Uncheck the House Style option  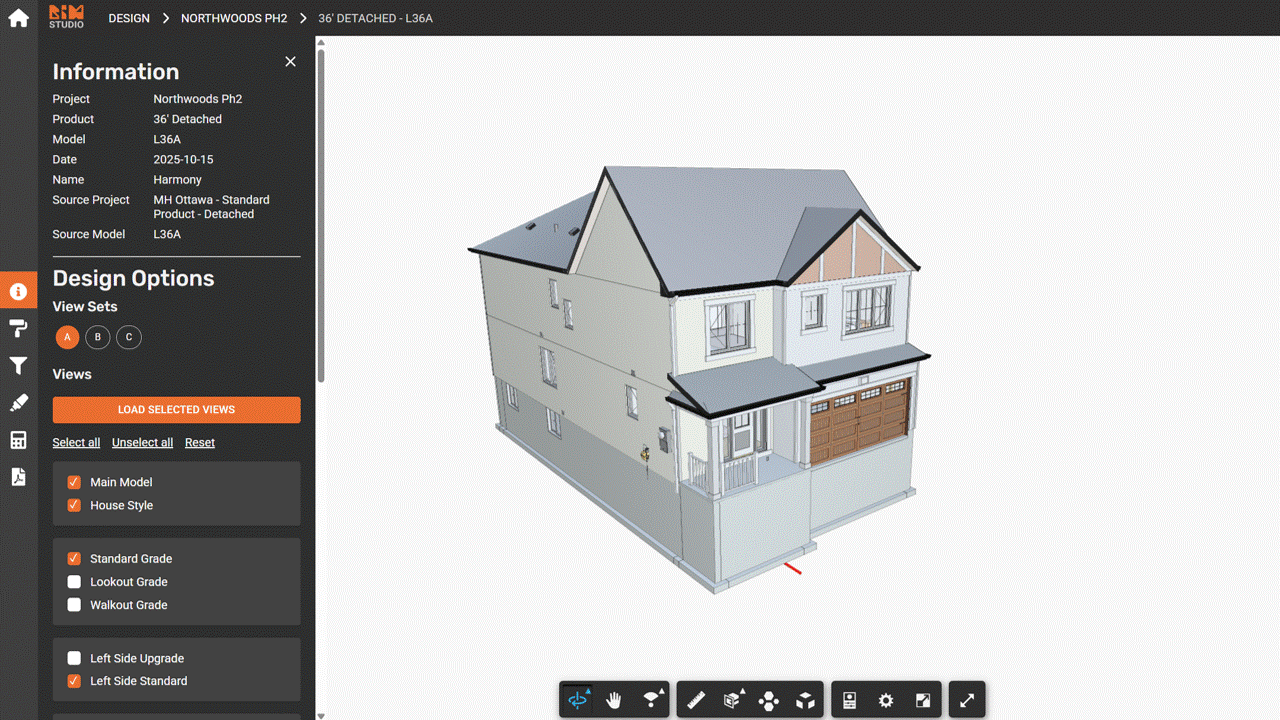pyautogui.click(x=73, y=505)
